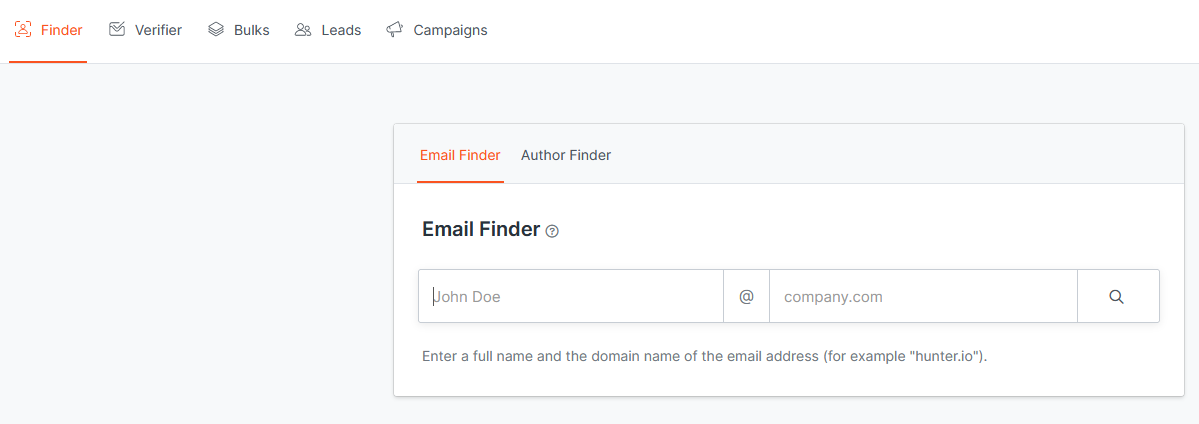Focus the John Doe name field
Image resolution: width=1199 pixels, height=424 pixels.
click(571, 296)
